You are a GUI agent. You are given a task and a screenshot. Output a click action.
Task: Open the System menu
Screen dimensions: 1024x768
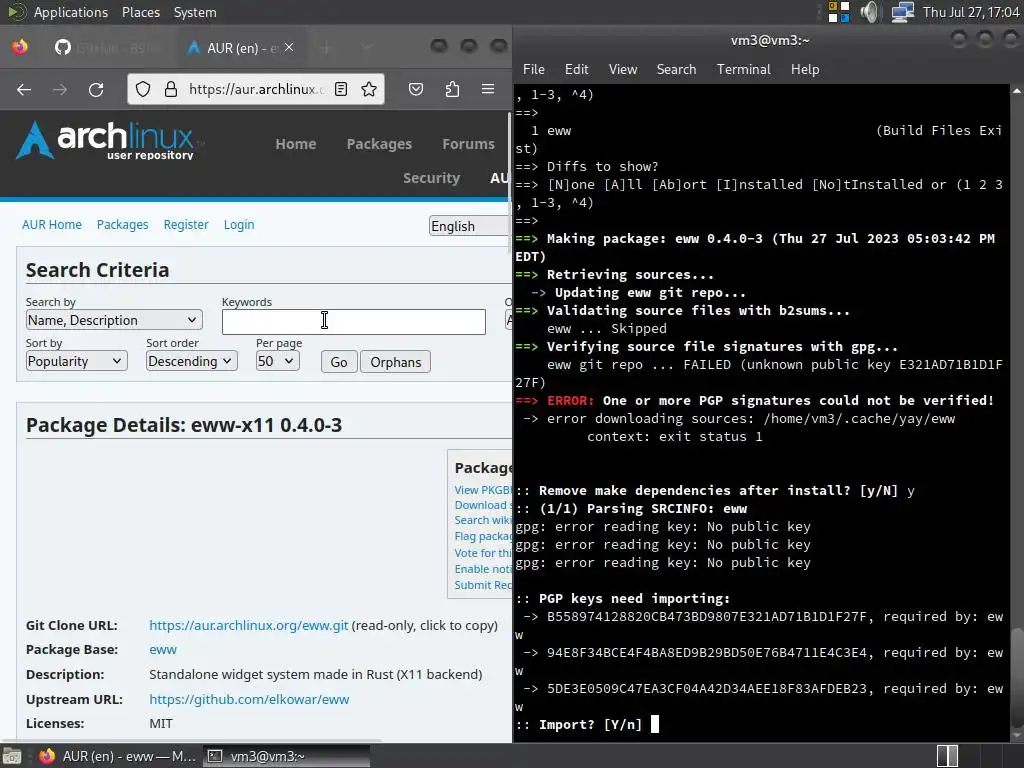[x=195, y=12]
